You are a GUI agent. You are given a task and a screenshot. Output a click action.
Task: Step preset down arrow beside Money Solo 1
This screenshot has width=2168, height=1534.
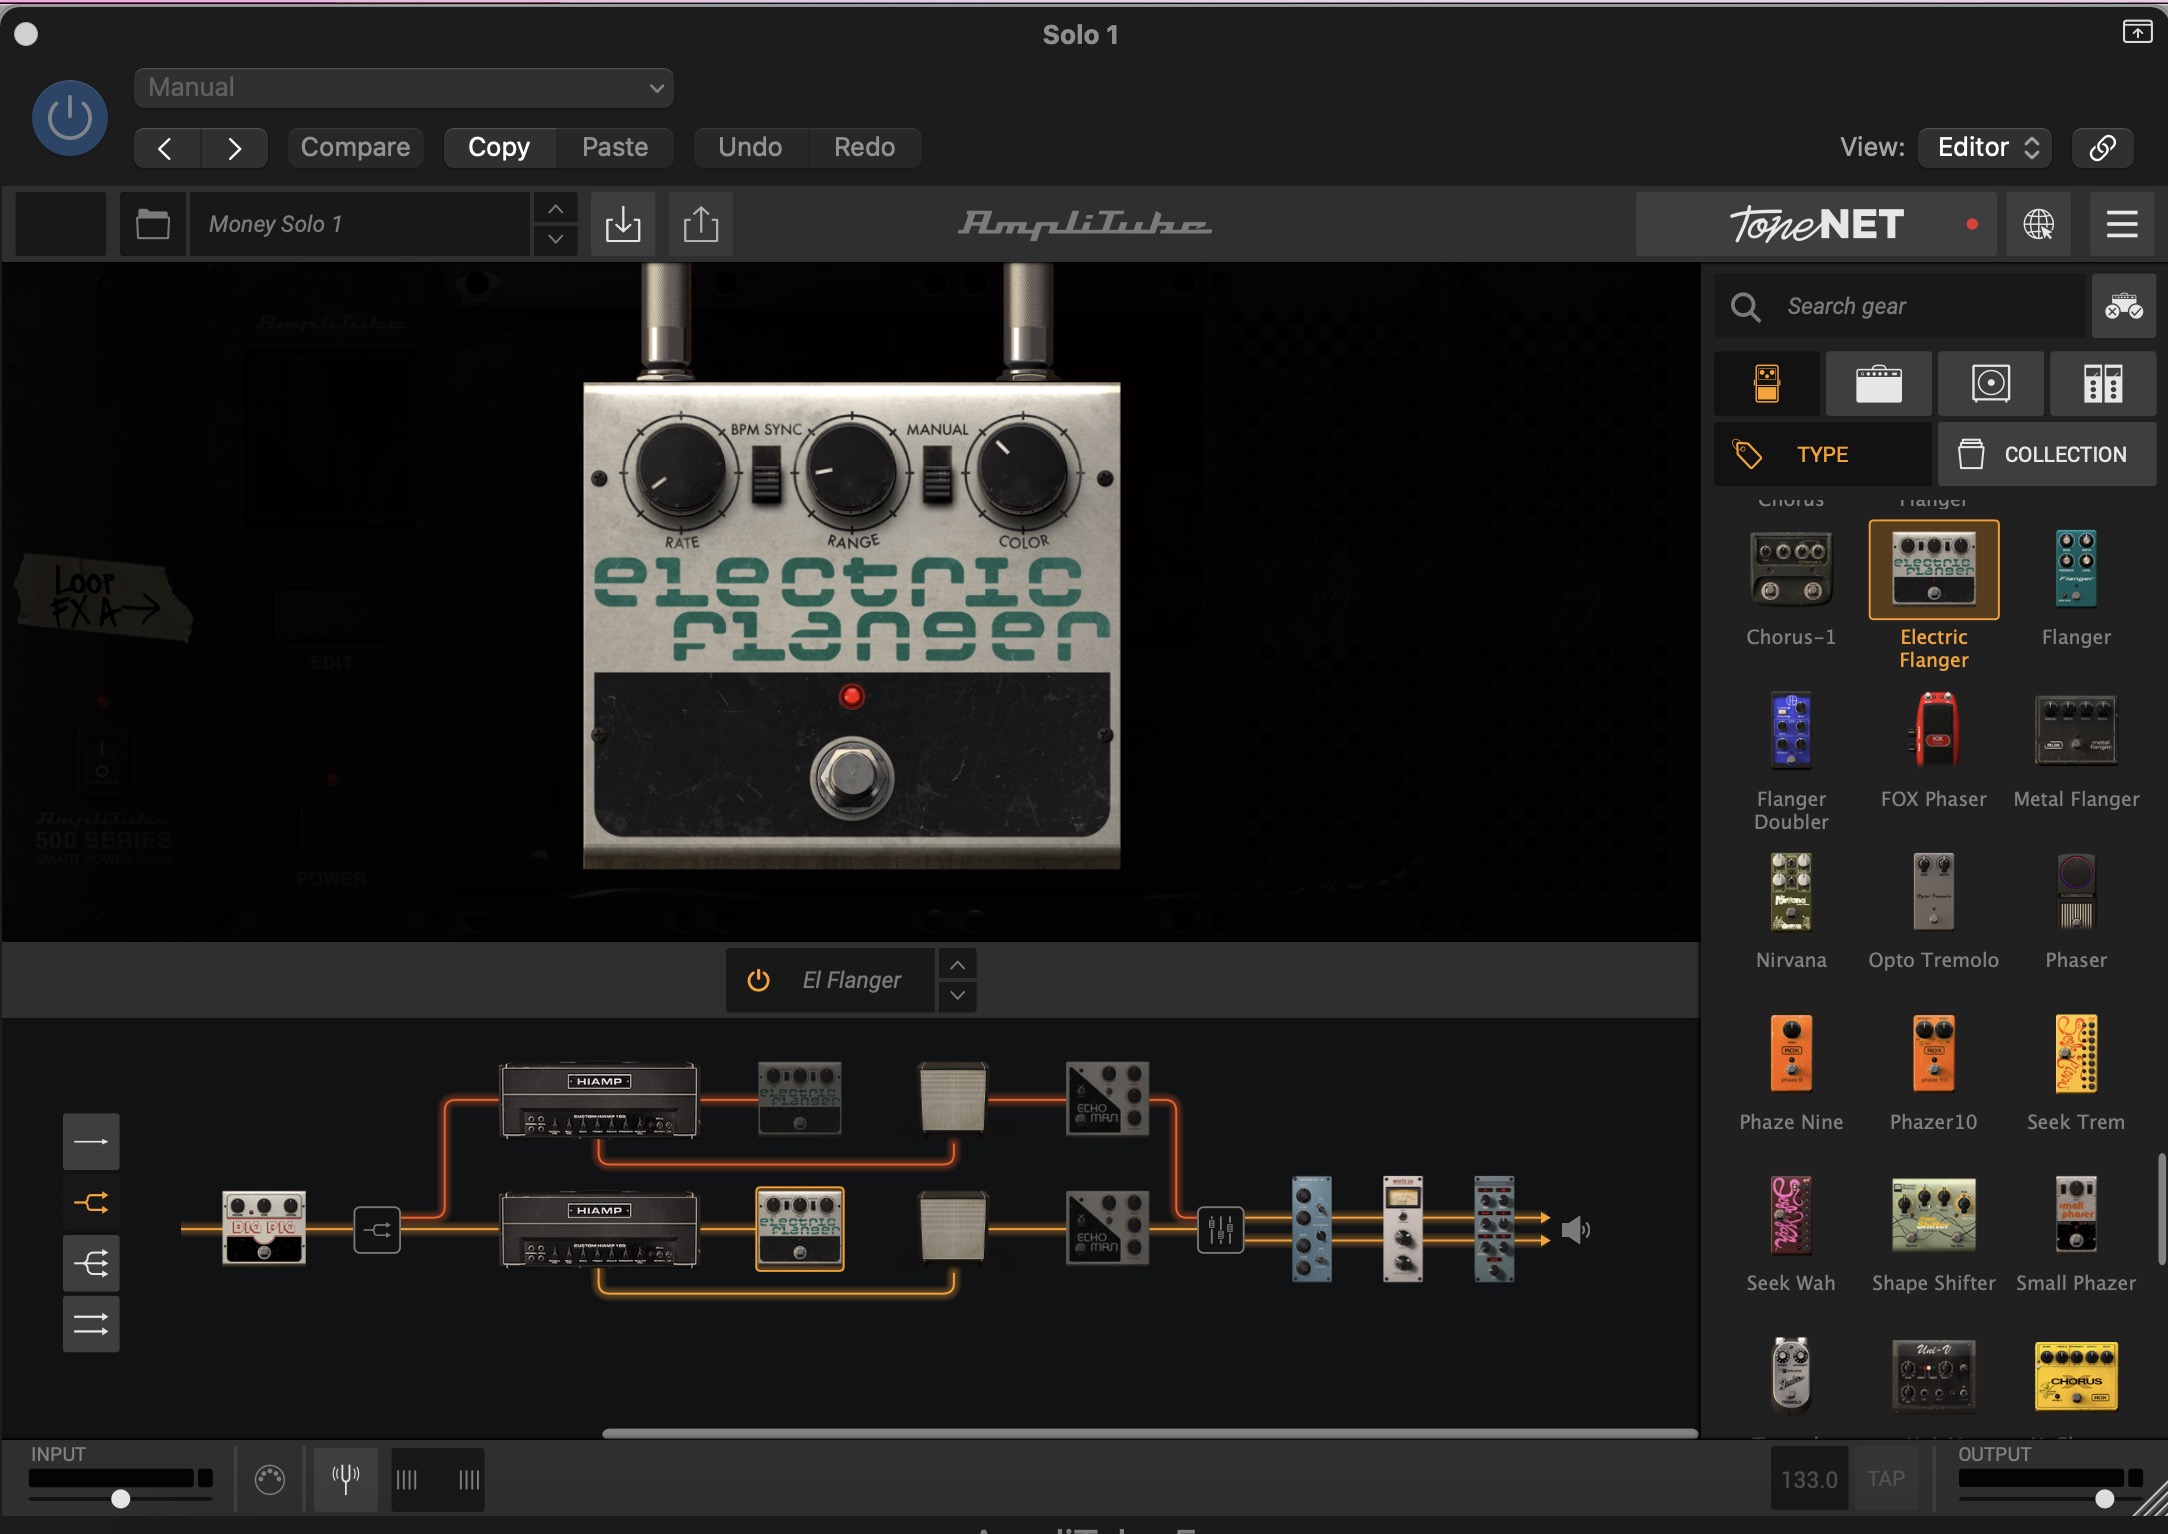[555, 240]
